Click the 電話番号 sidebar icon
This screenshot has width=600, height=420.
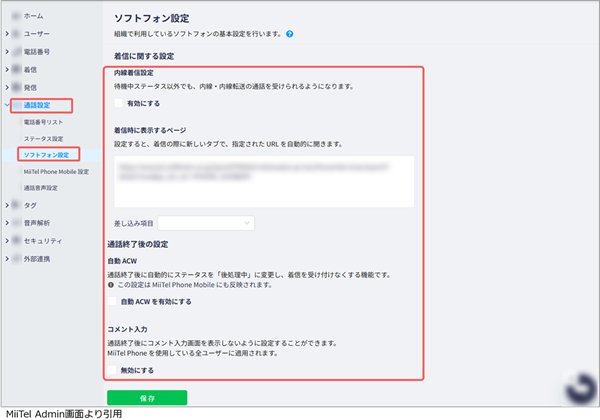(x=15, y=51)
